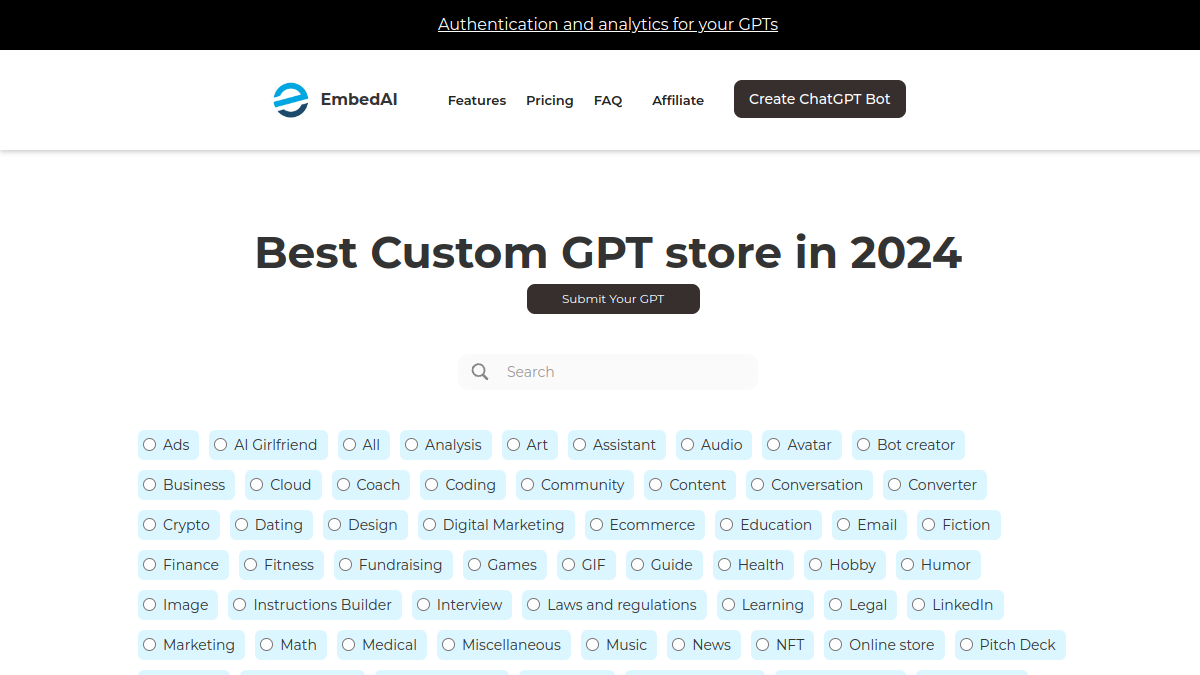The height and width of the screenshot is (675, 1200).
Task: Pick the Online store category
Action: pyautogui.click(x=884, y=645)
